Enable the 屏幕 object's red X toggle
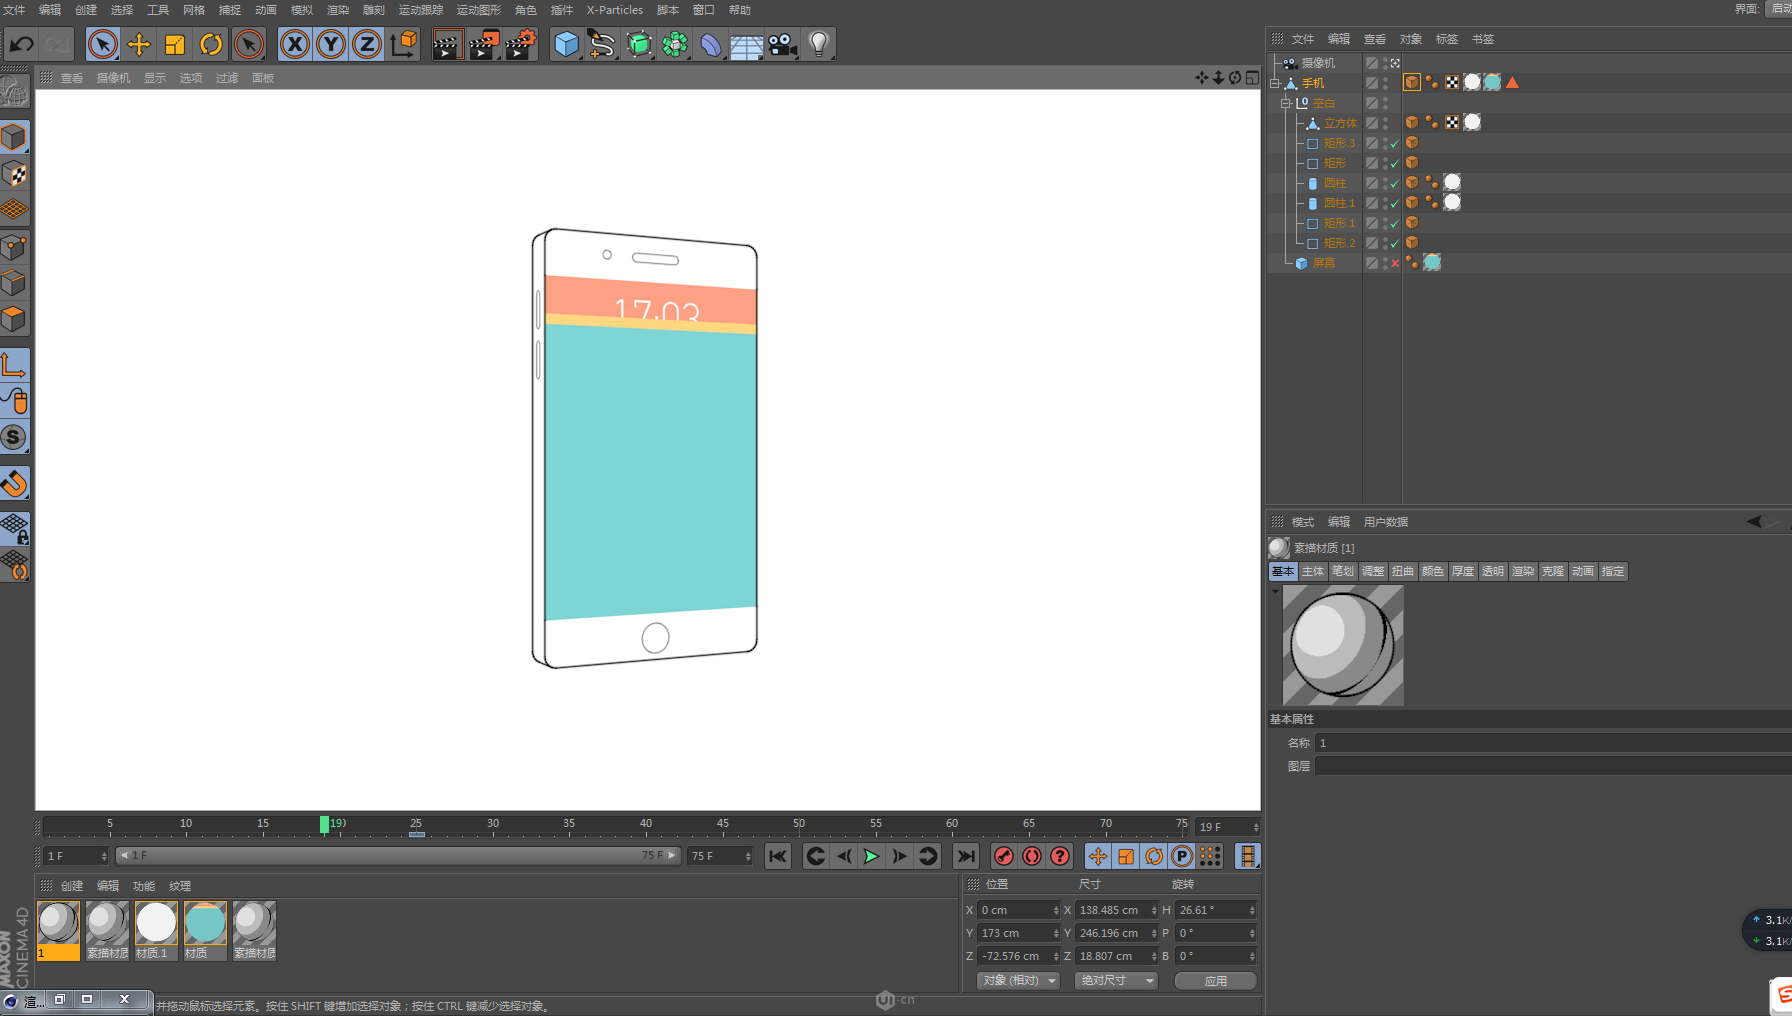This screenshot has height=1016, width=1792. pos(1395,263)
